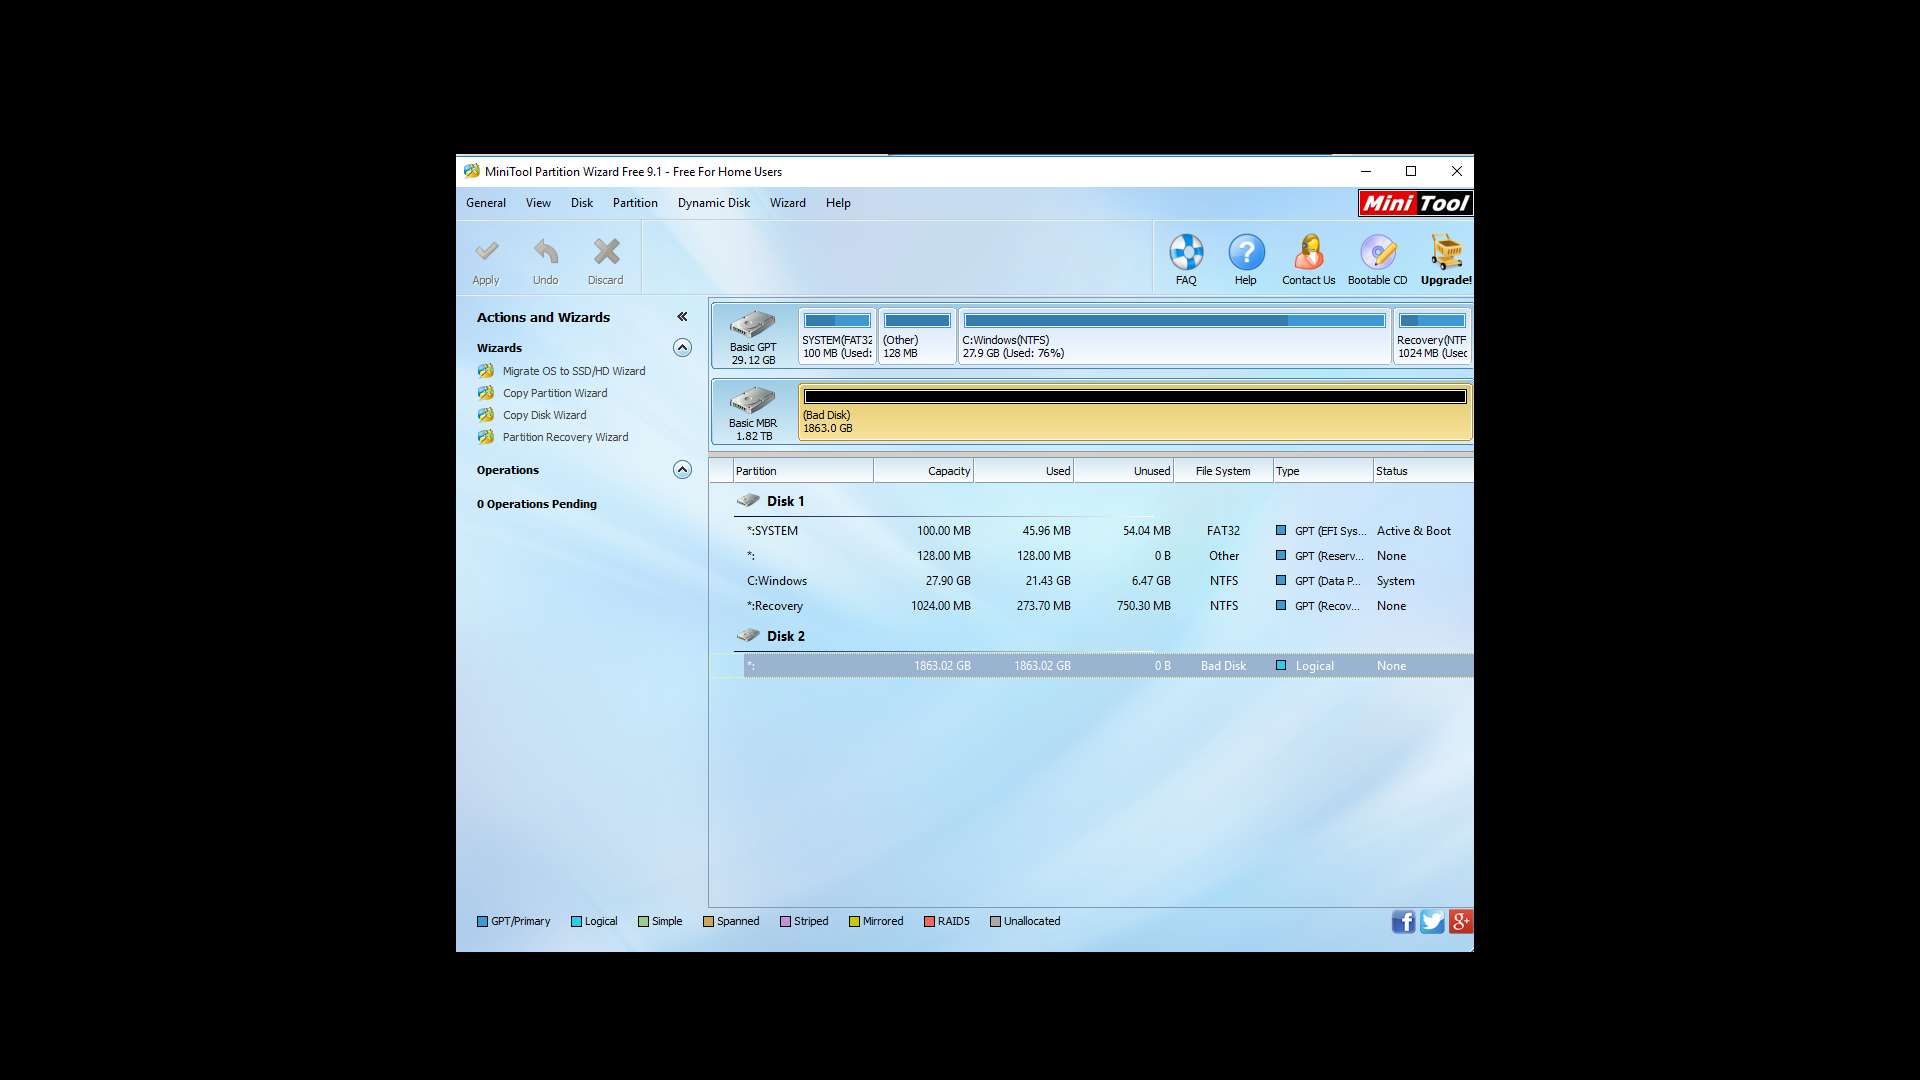Image resolution: width=1920 pixels, height=1080 pixels.
Task: Open the Partition menu
Action: click(x=635, y=203)
